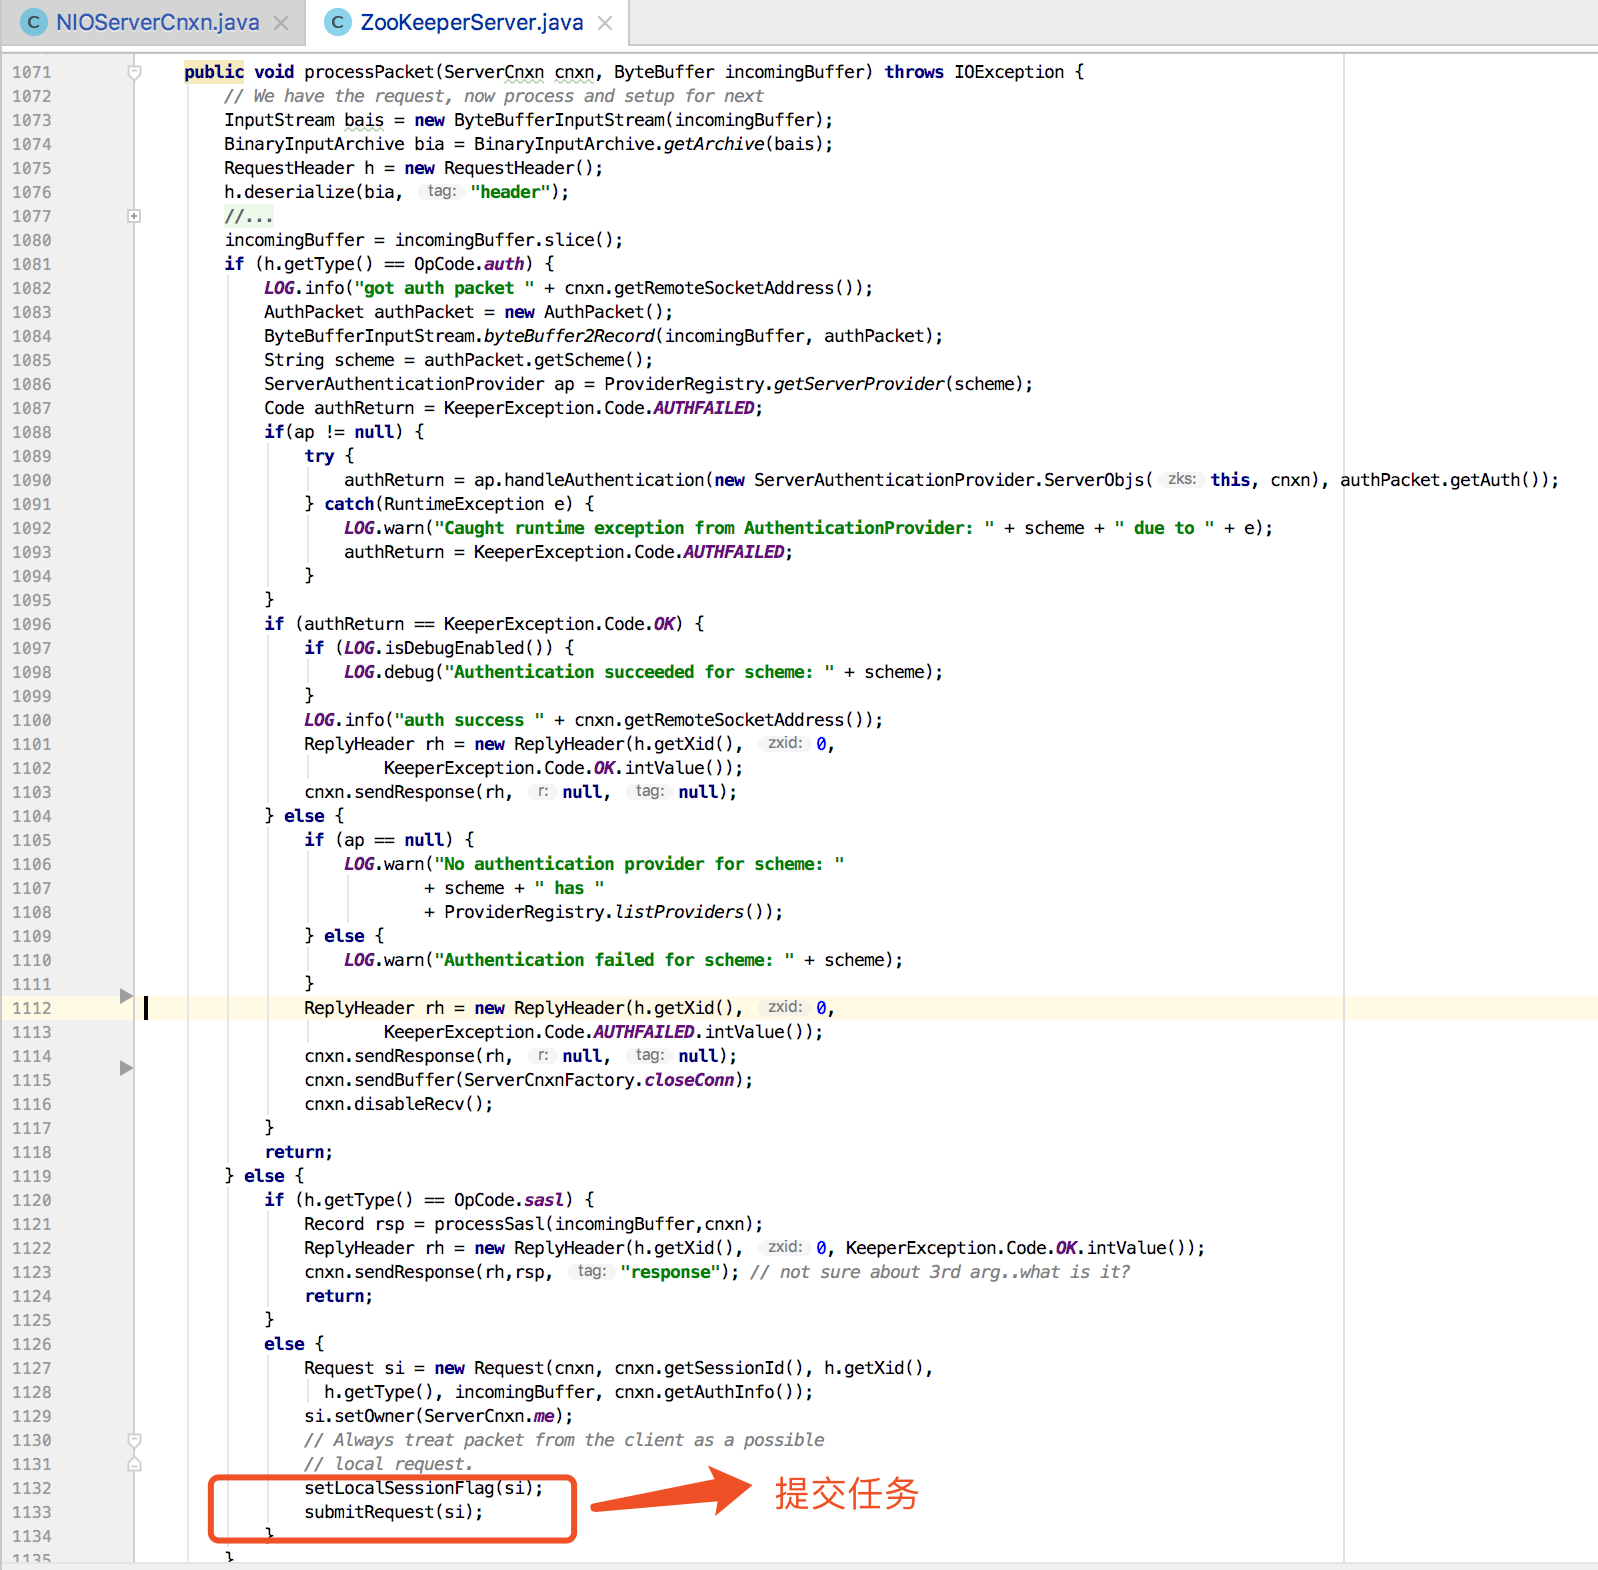
Task: Click the "got auth packet " log string
Action: (444, 288)
